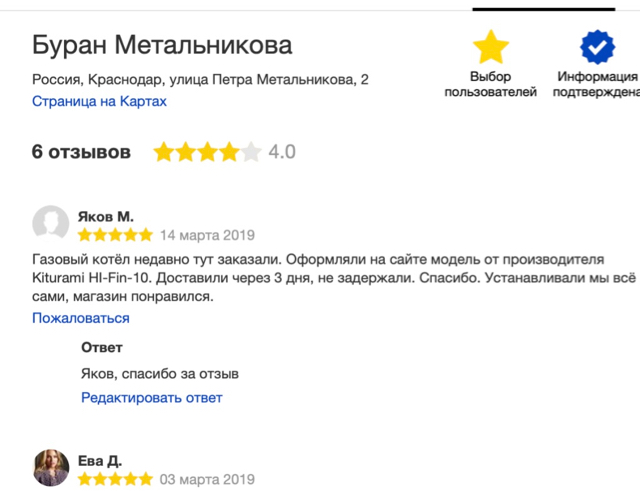This screenshot has width=640, height=491.
Task: Click the blue verified information checkmark badge
Action: pos(598,47)
